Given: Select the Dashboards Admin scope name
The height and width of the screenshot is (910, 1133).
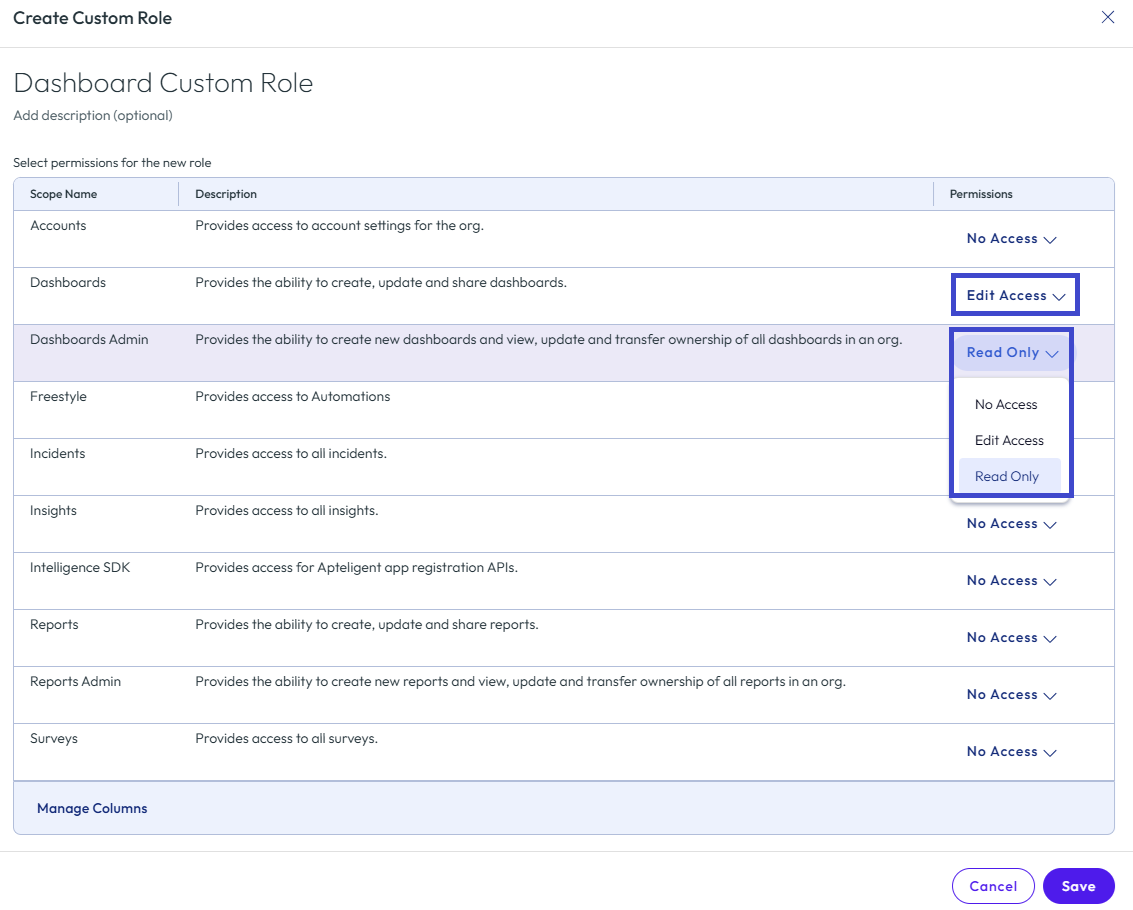Looking at the screenshot, I should click(x=89, y=340).
